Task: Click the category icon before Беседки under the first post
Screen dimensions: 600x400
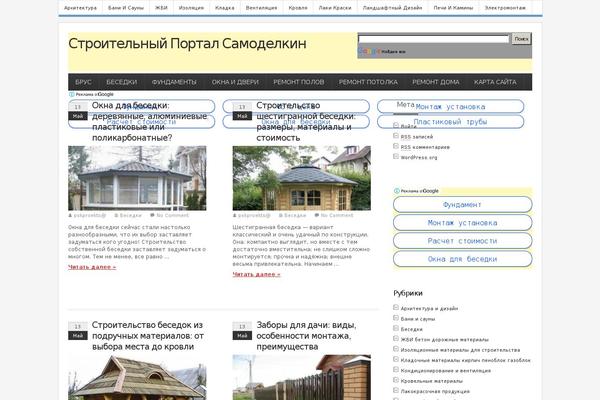Action: (116, 216)
